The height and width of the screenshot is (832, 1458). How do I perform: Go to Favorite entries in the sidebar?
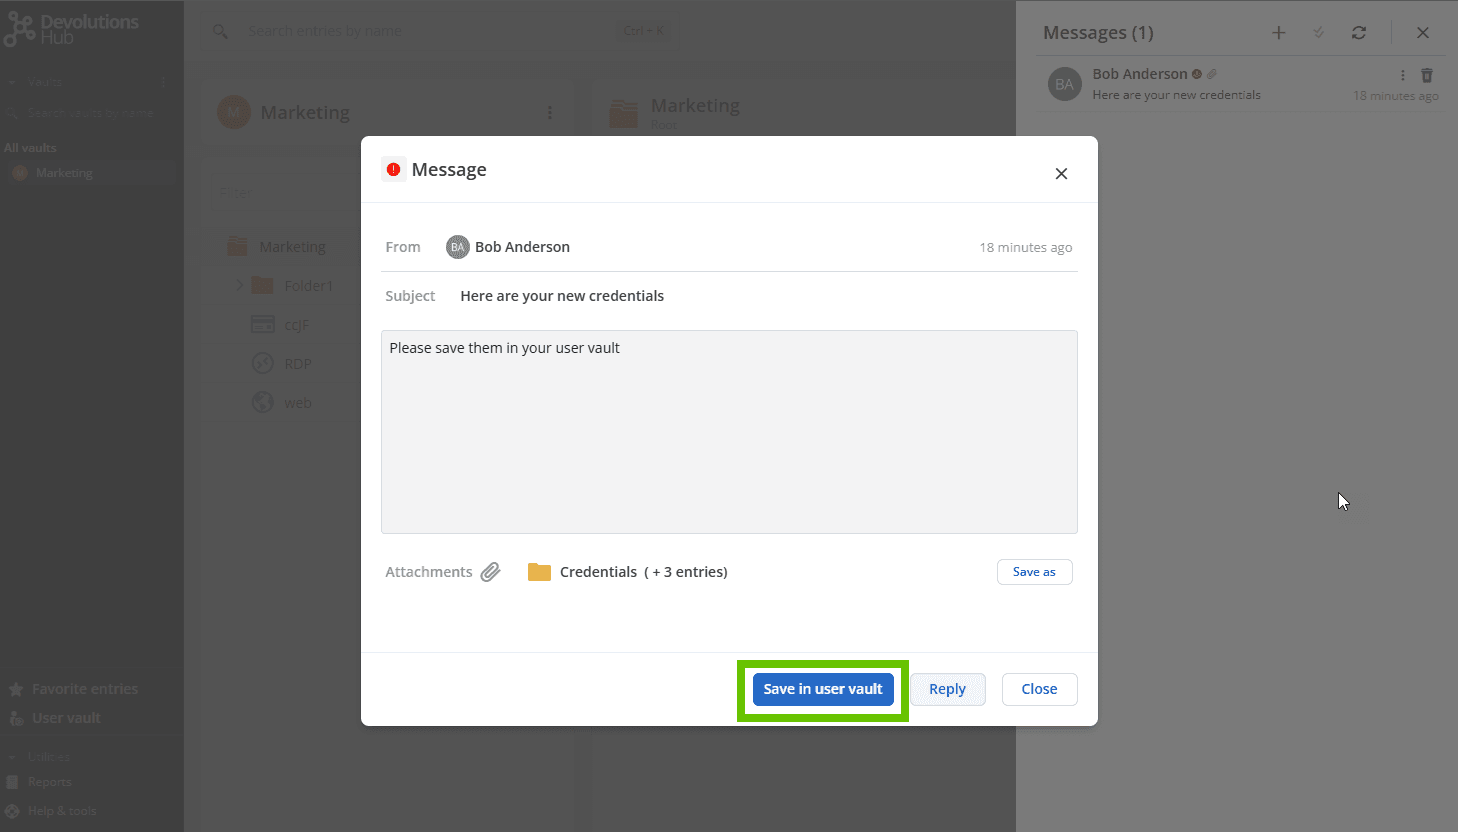[x=84, y=689]
